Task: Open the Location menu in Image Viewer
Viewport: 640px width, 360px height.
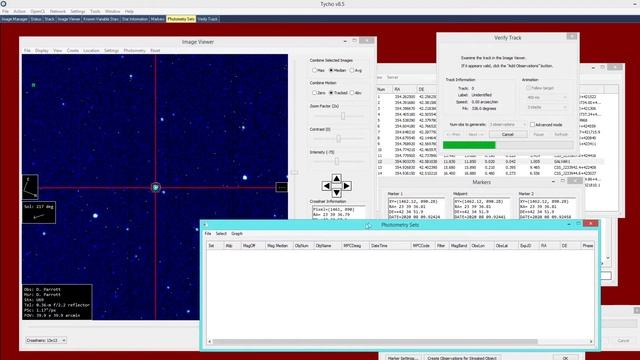Action: [x=91, y=51]
